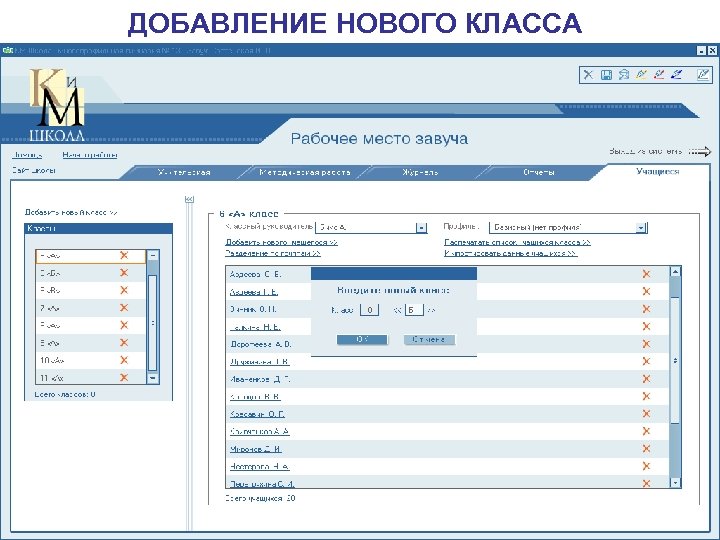
Task: Click the scissors icon in the top toolbar
Action: coord(588,74)
